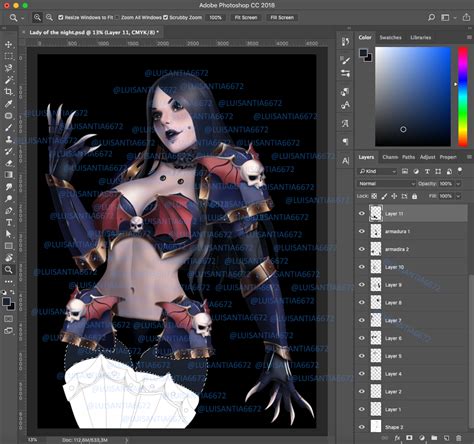
Task: Expand the status bar info arrow
Action: pyautogui.click(x=127, y=440)
